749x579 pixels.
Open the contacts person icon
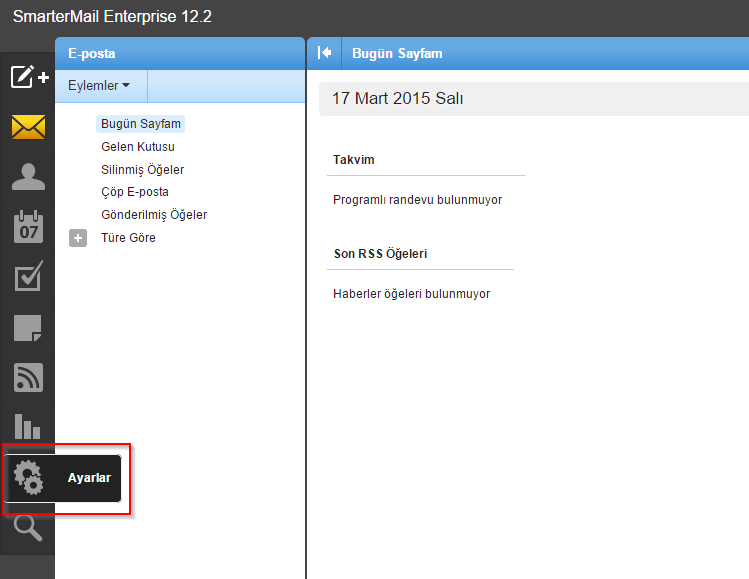(x=28, y=177)
